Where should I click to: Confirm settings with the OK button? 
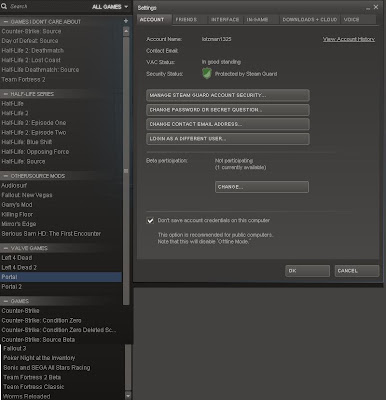307,271
